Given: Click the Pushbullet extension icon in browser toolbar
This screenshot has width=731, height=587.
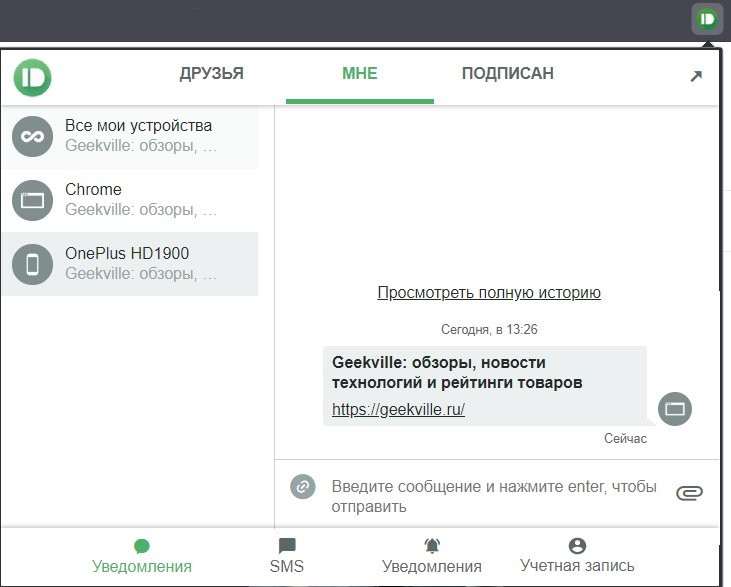Looking at the screenshot, I should pyautogui.click(x=707, y=19).
